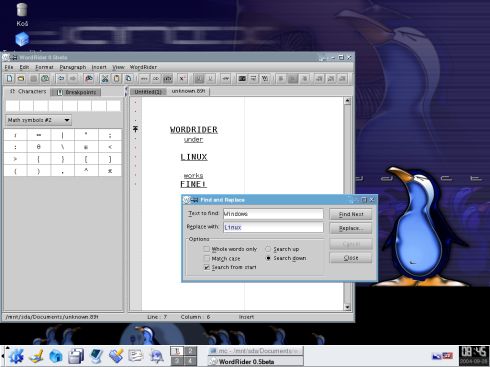The image size is (490, 367).
Task: Click the Open file folder icon
Action: [21, 79]
